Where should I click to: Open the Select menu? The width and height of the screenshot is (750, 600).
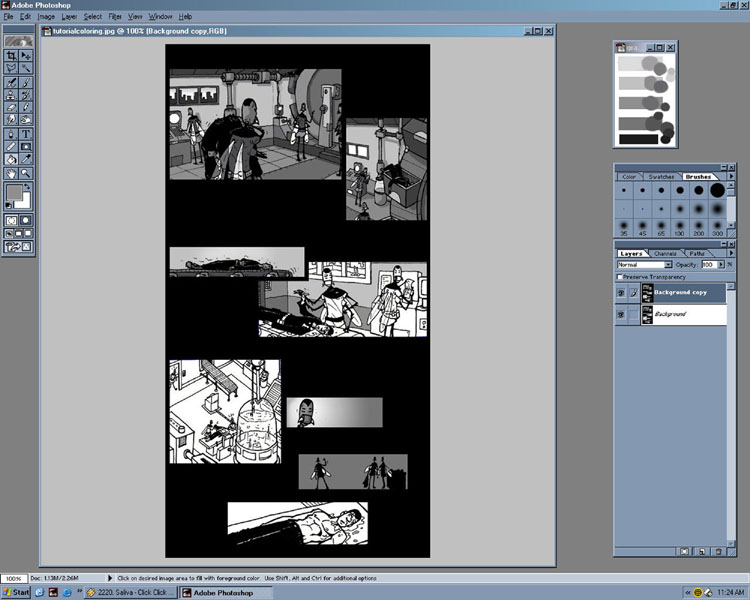tap(92, 16)
